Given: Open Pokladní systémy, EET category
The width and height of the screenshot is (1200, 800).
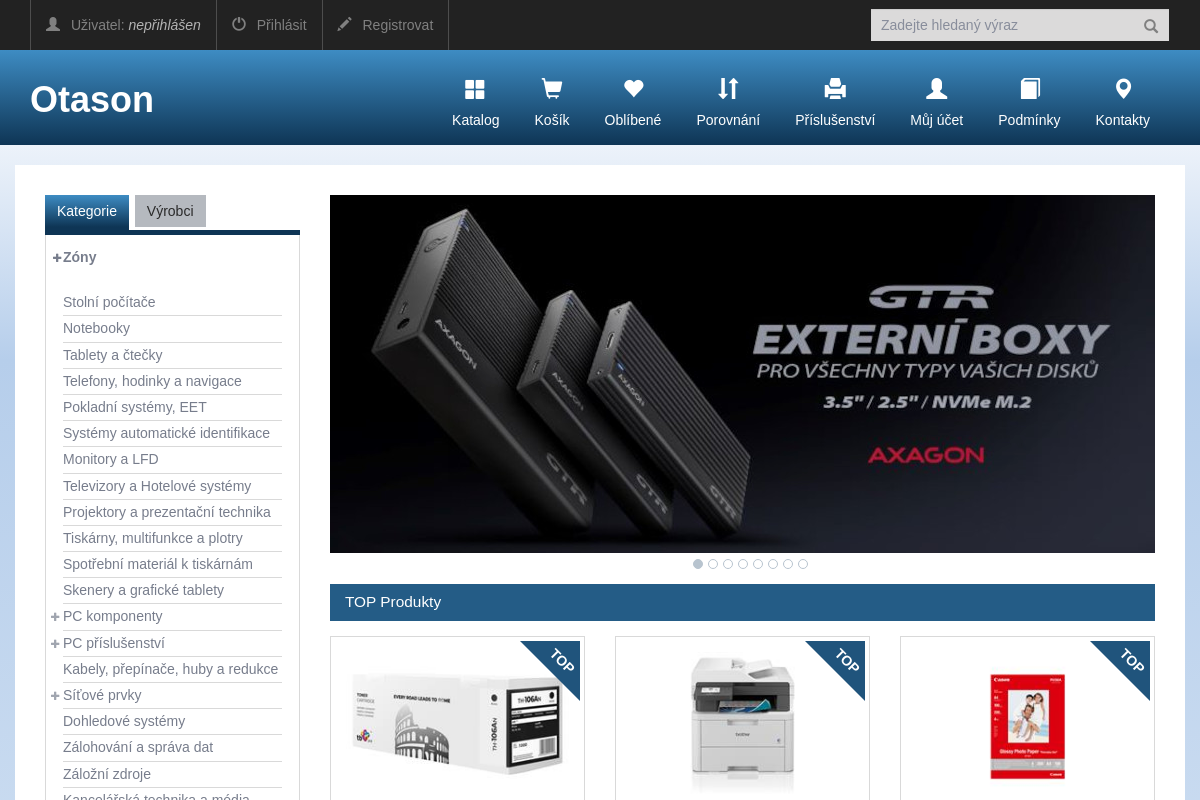Looking at the screenshot, I should (x=135, y=407).
